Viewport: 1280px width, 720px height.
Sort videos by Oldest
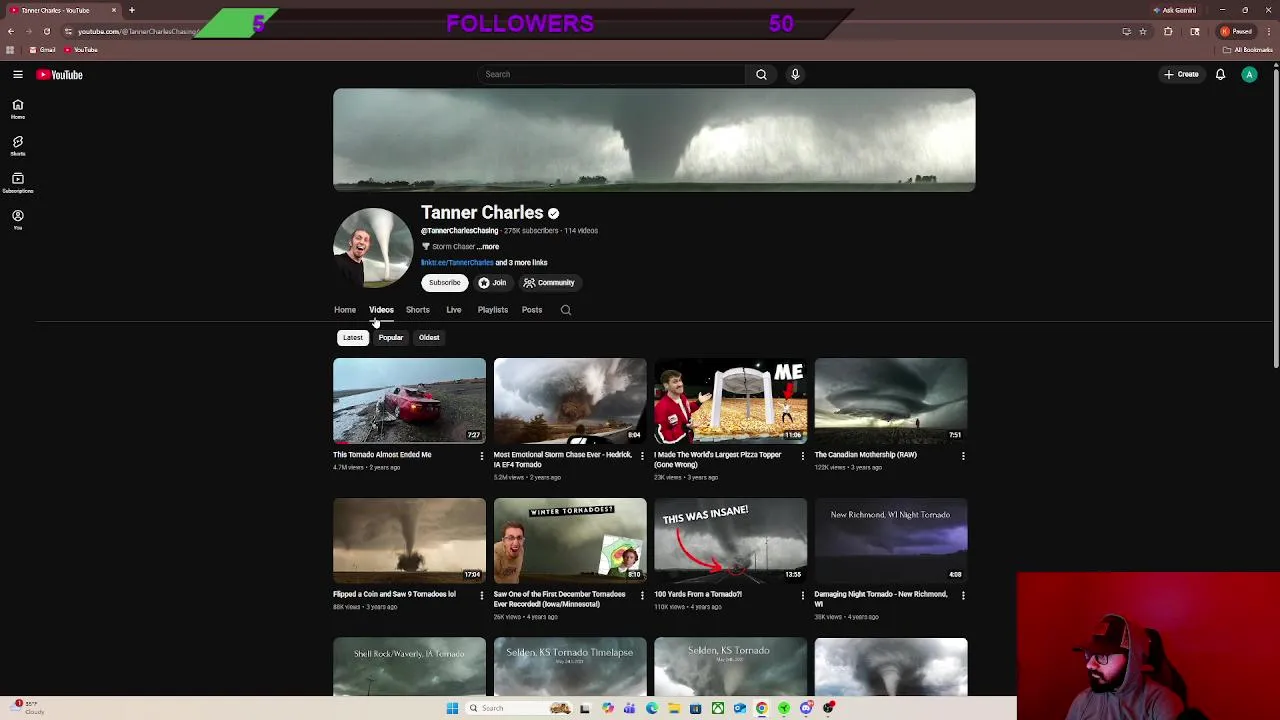coord(429,338)
